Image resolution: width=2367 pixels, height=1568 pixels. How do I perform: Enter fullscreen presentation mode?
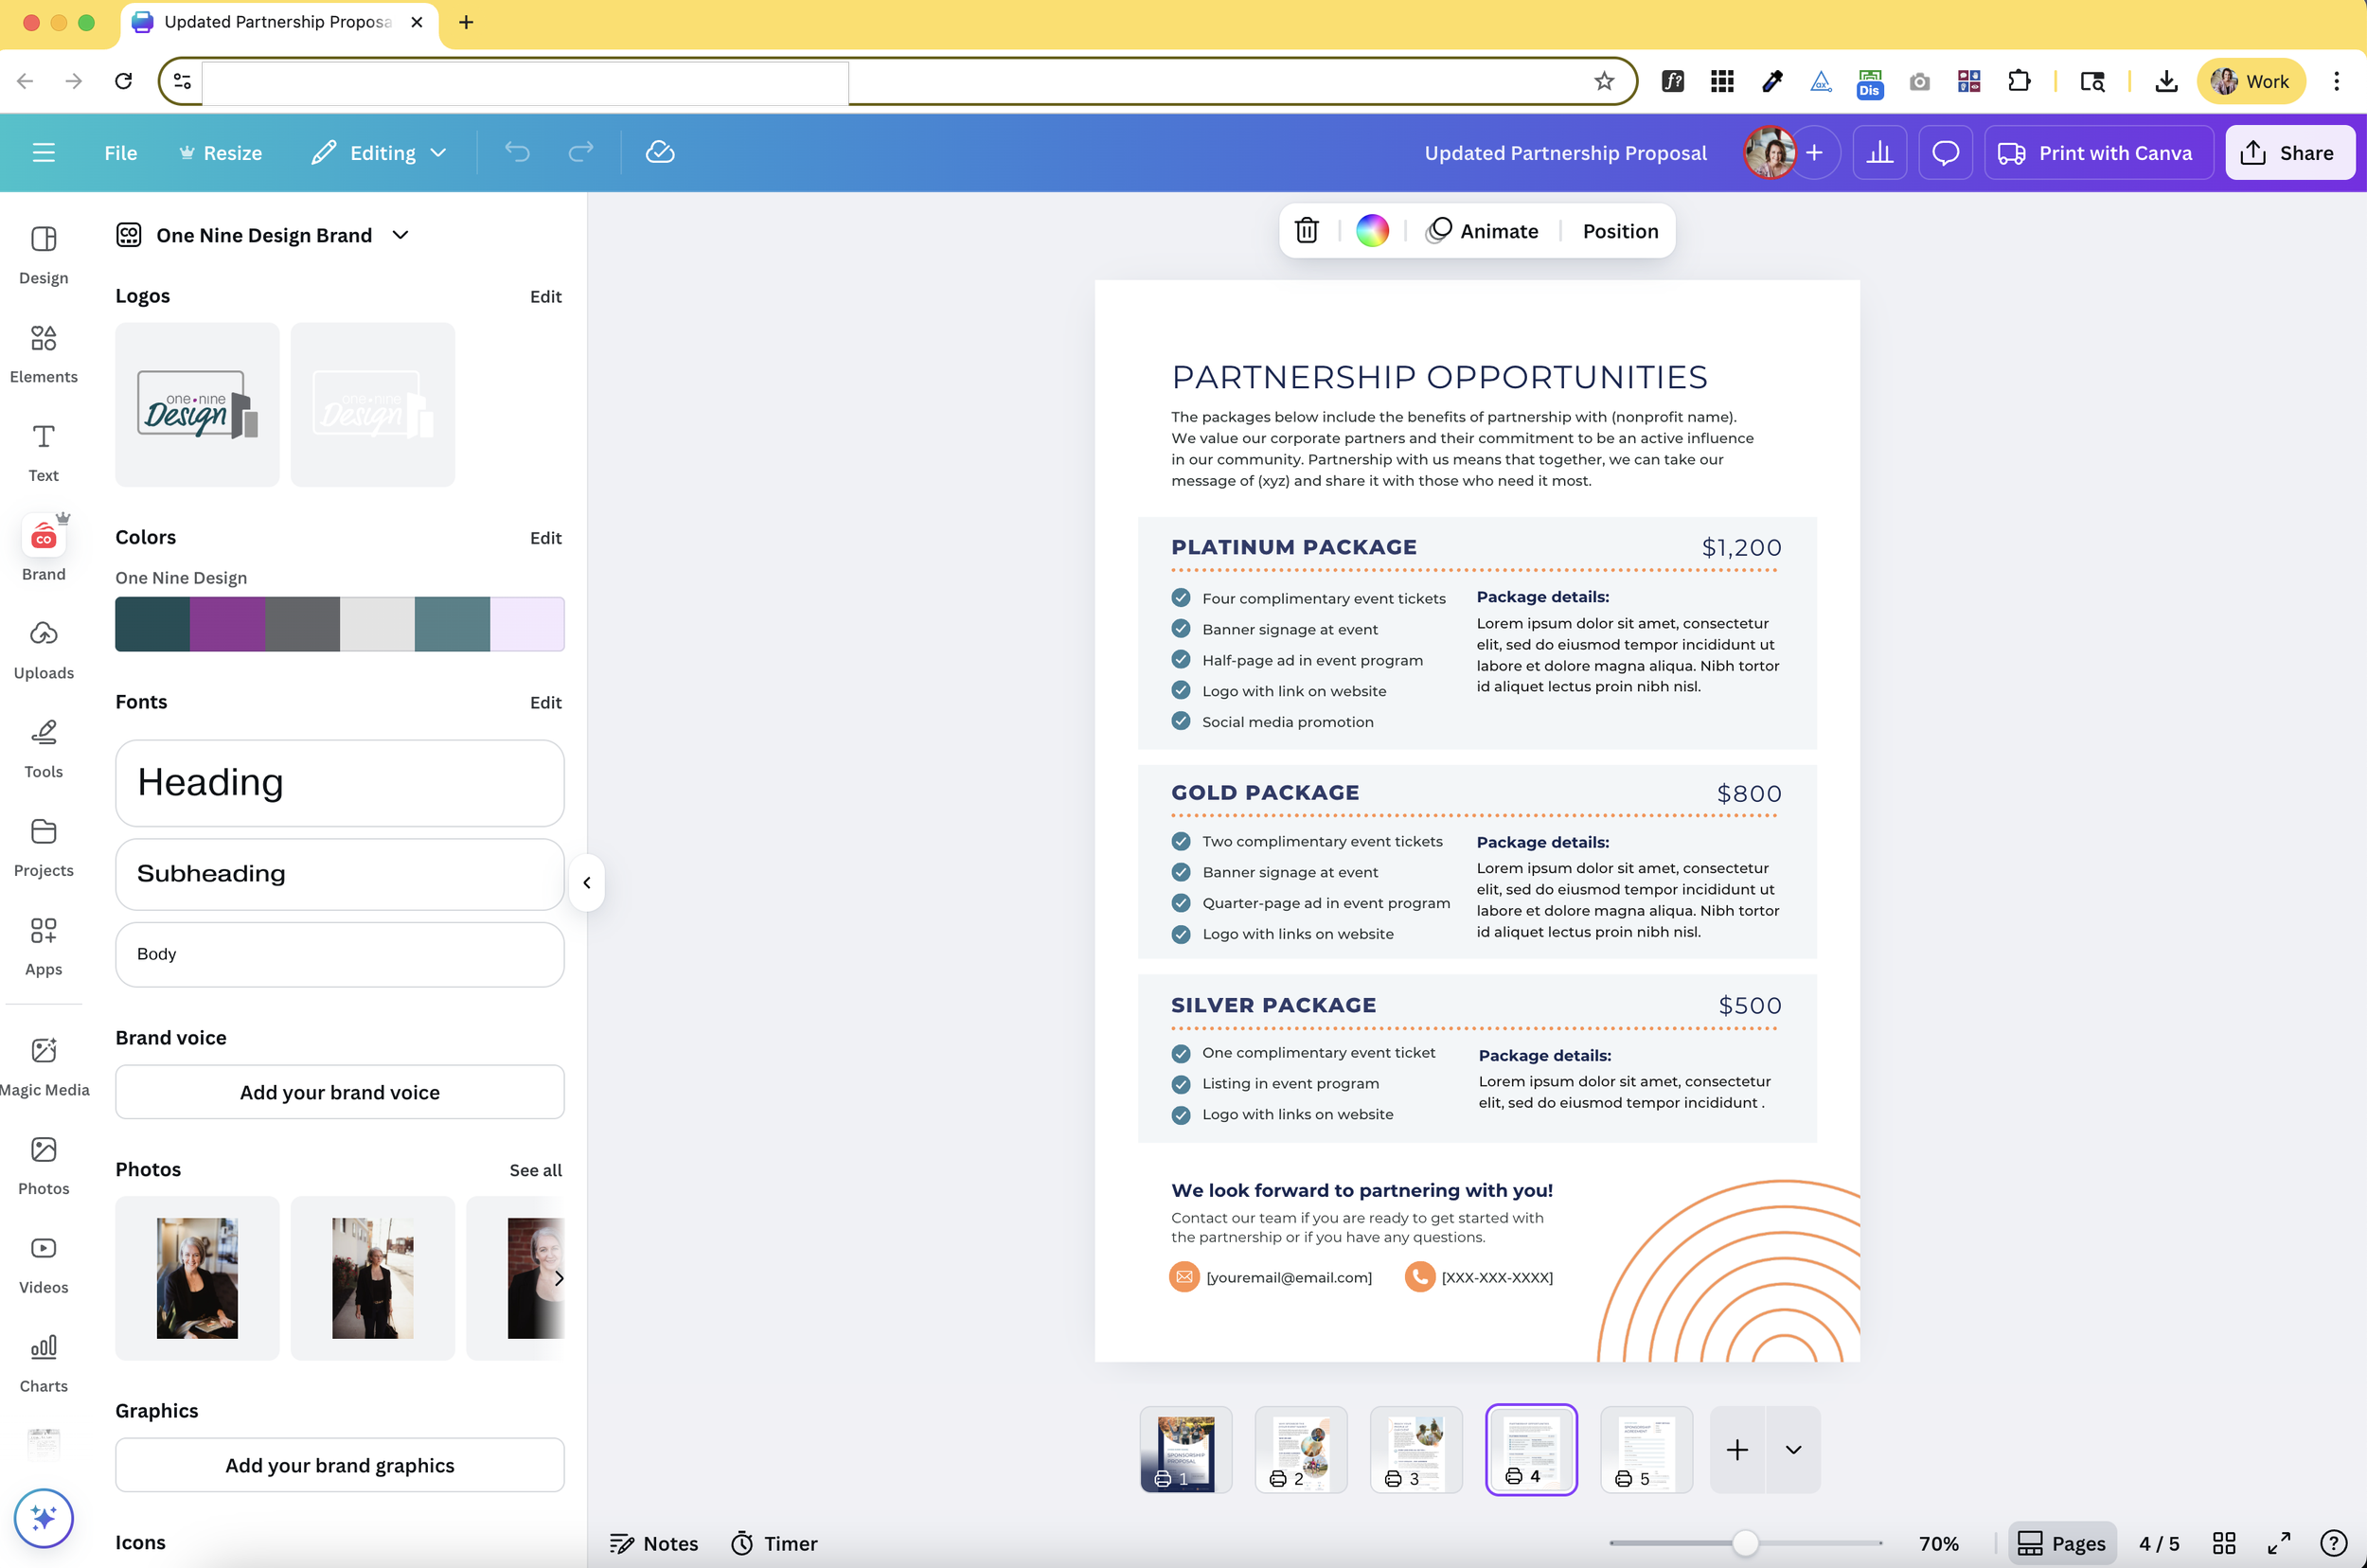point(2278,1543)
